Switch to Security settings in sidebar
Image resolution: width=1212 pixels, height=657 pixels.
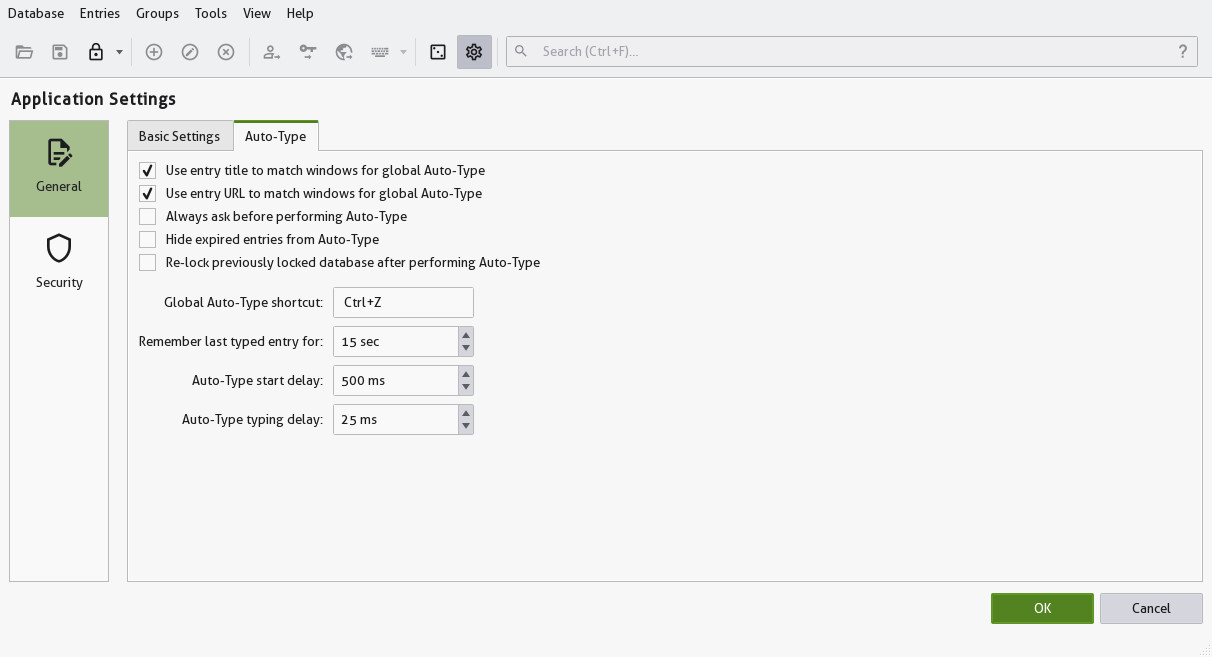(x=58, y=260)
